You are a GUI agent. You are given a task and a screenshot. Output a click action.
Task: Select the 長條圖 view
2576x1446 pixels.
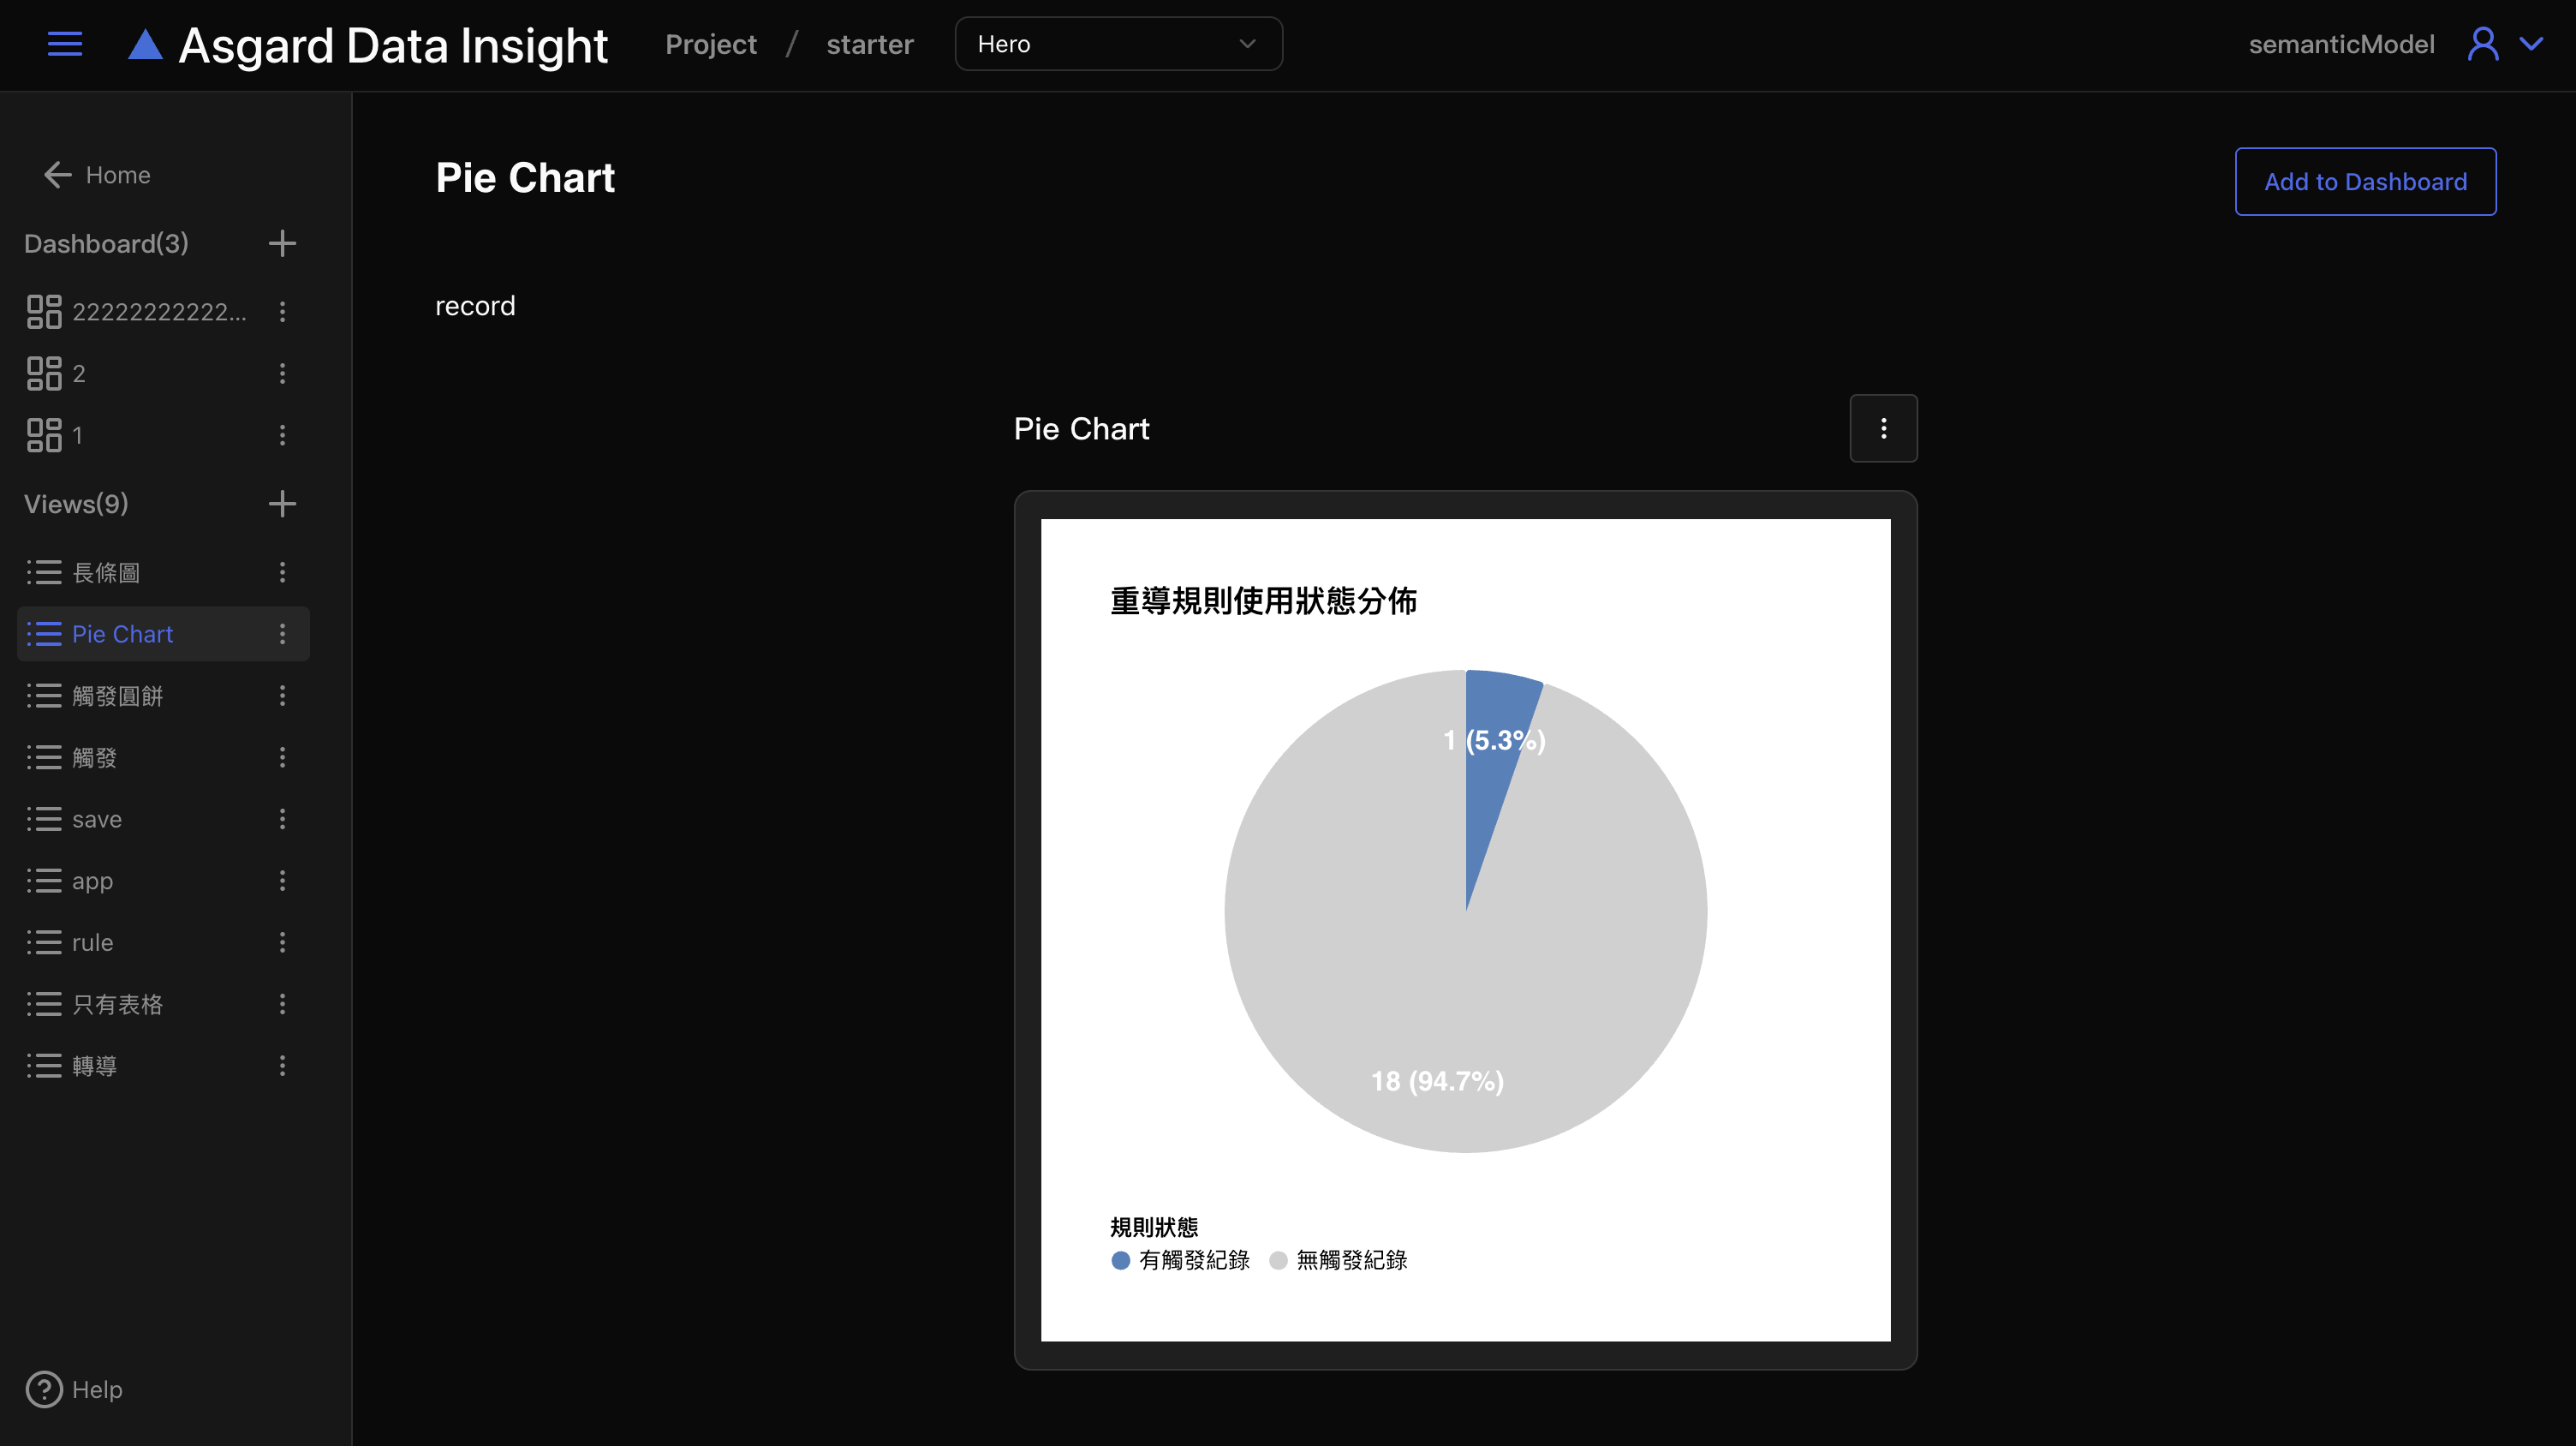[x=106, y=572]
